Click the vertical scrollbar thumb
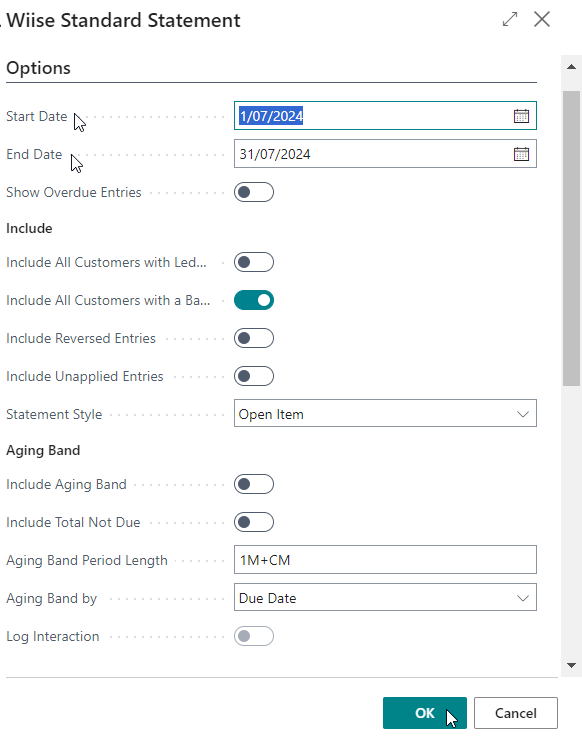 [571, 239]
